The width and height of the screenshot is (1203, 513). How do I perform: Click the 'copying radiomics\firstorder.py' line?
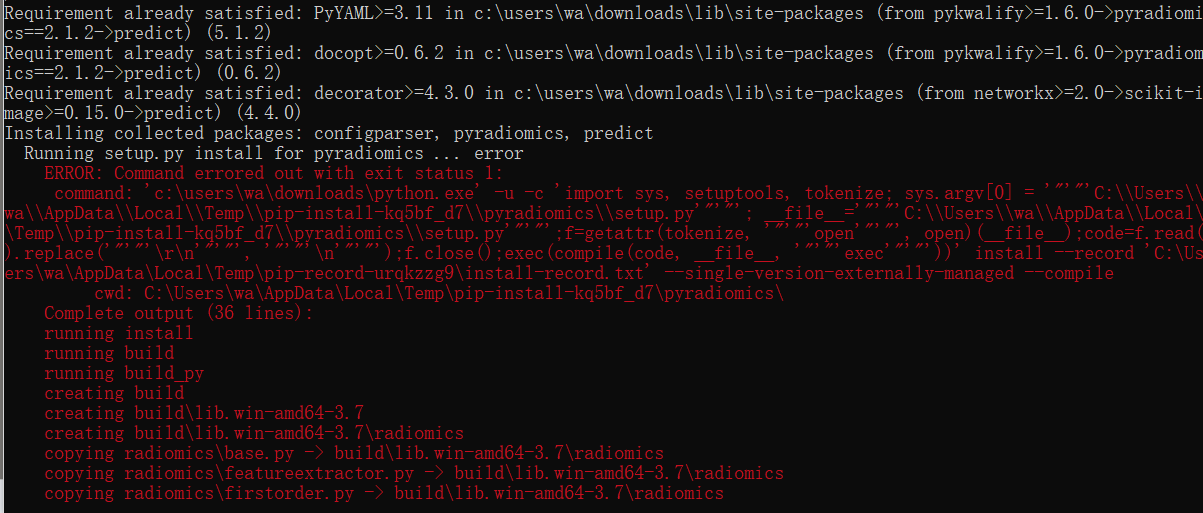pos(383,493)
